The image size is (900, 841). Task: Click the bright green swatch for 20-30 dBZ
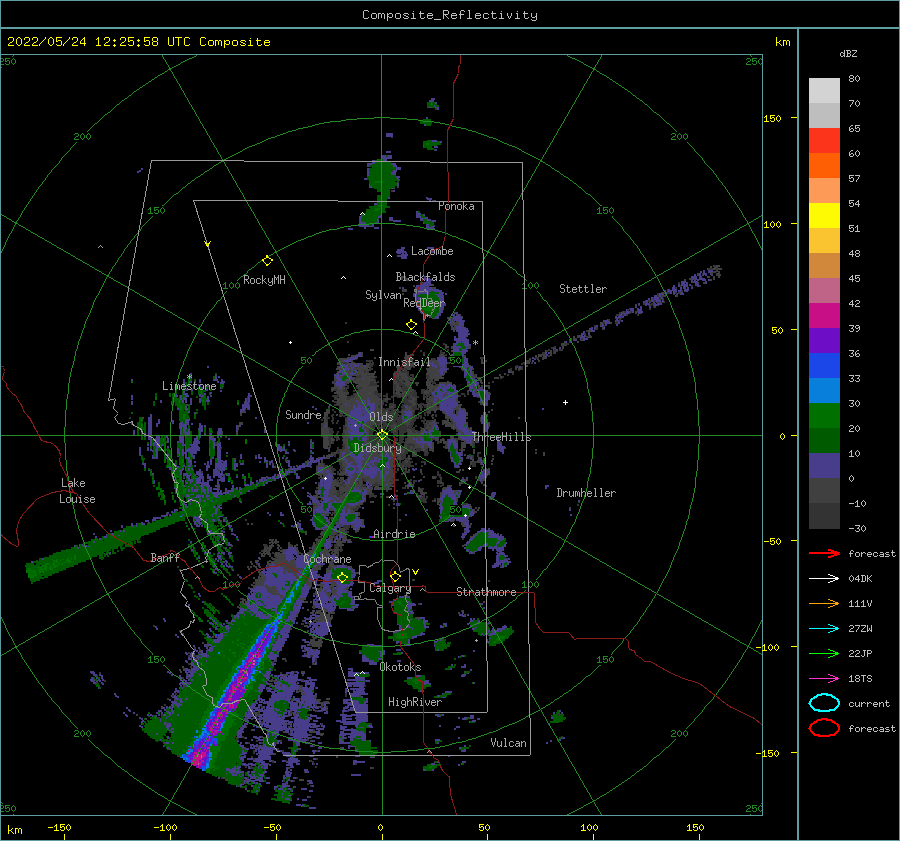[x=824, y=416]
